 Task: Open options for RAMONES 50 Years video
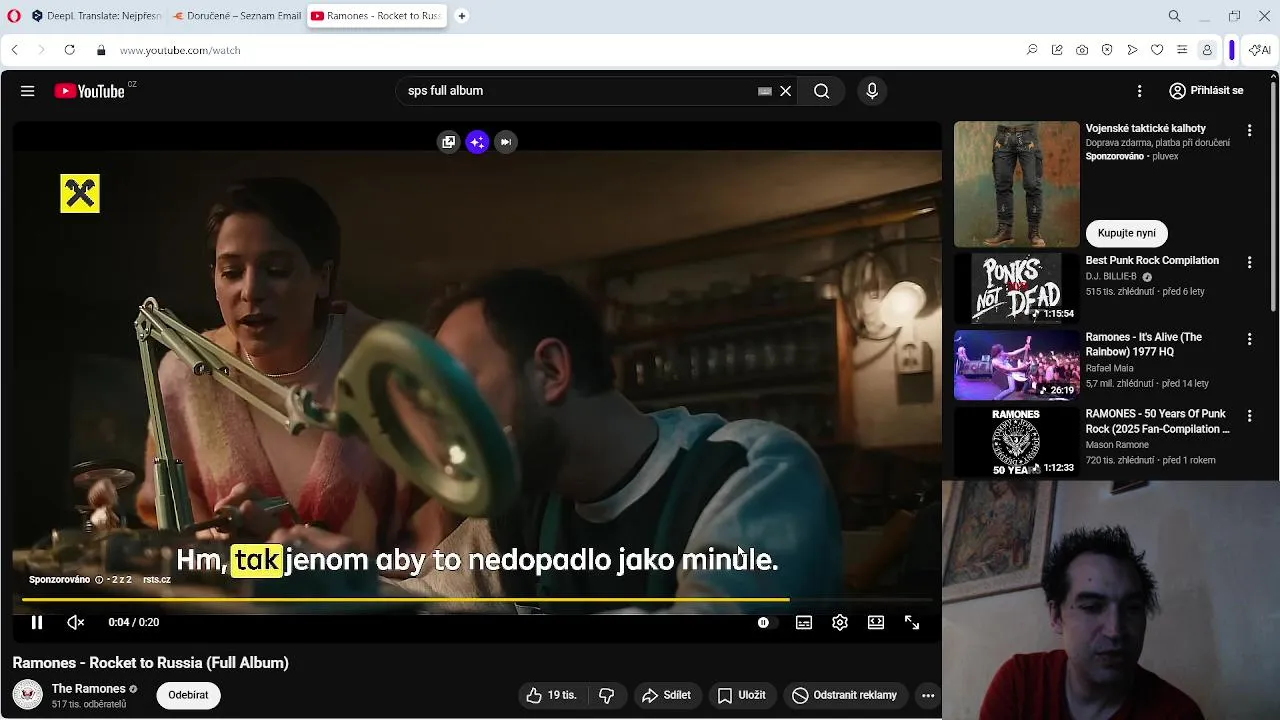[x=1249, y=415]
